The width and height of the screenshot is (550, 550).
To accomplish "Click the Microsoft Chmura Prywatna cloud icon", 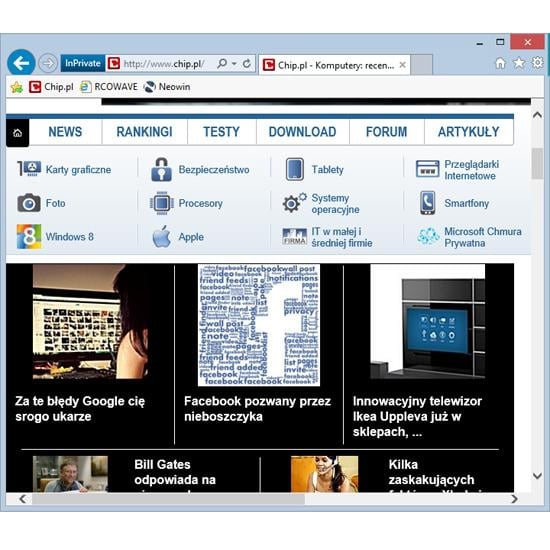I will coord(428,236).
